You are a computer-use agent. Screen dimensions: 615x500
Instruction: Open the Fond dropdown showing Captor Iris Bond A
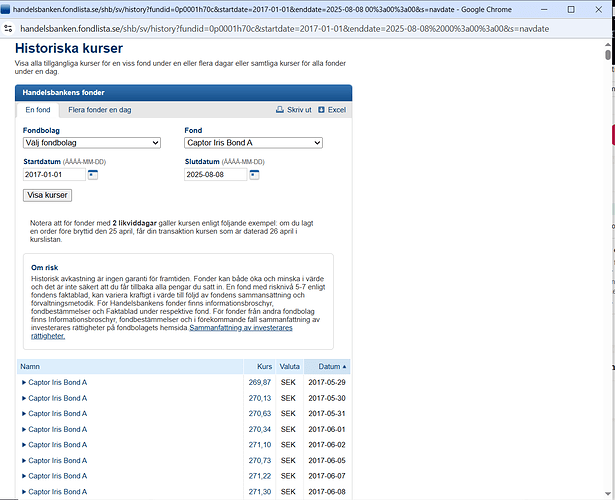point(253,143)
